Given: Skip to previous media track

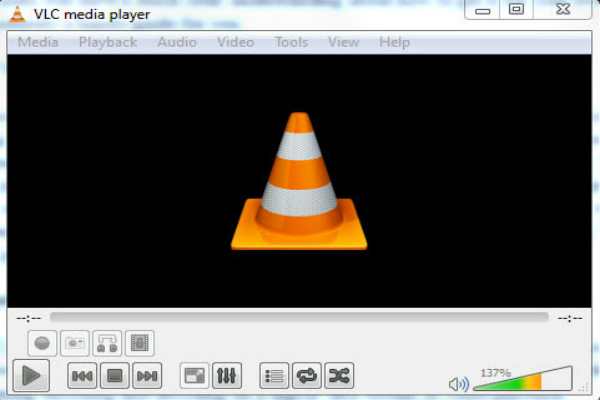Looking at the screenshot, I should [82, 376].
